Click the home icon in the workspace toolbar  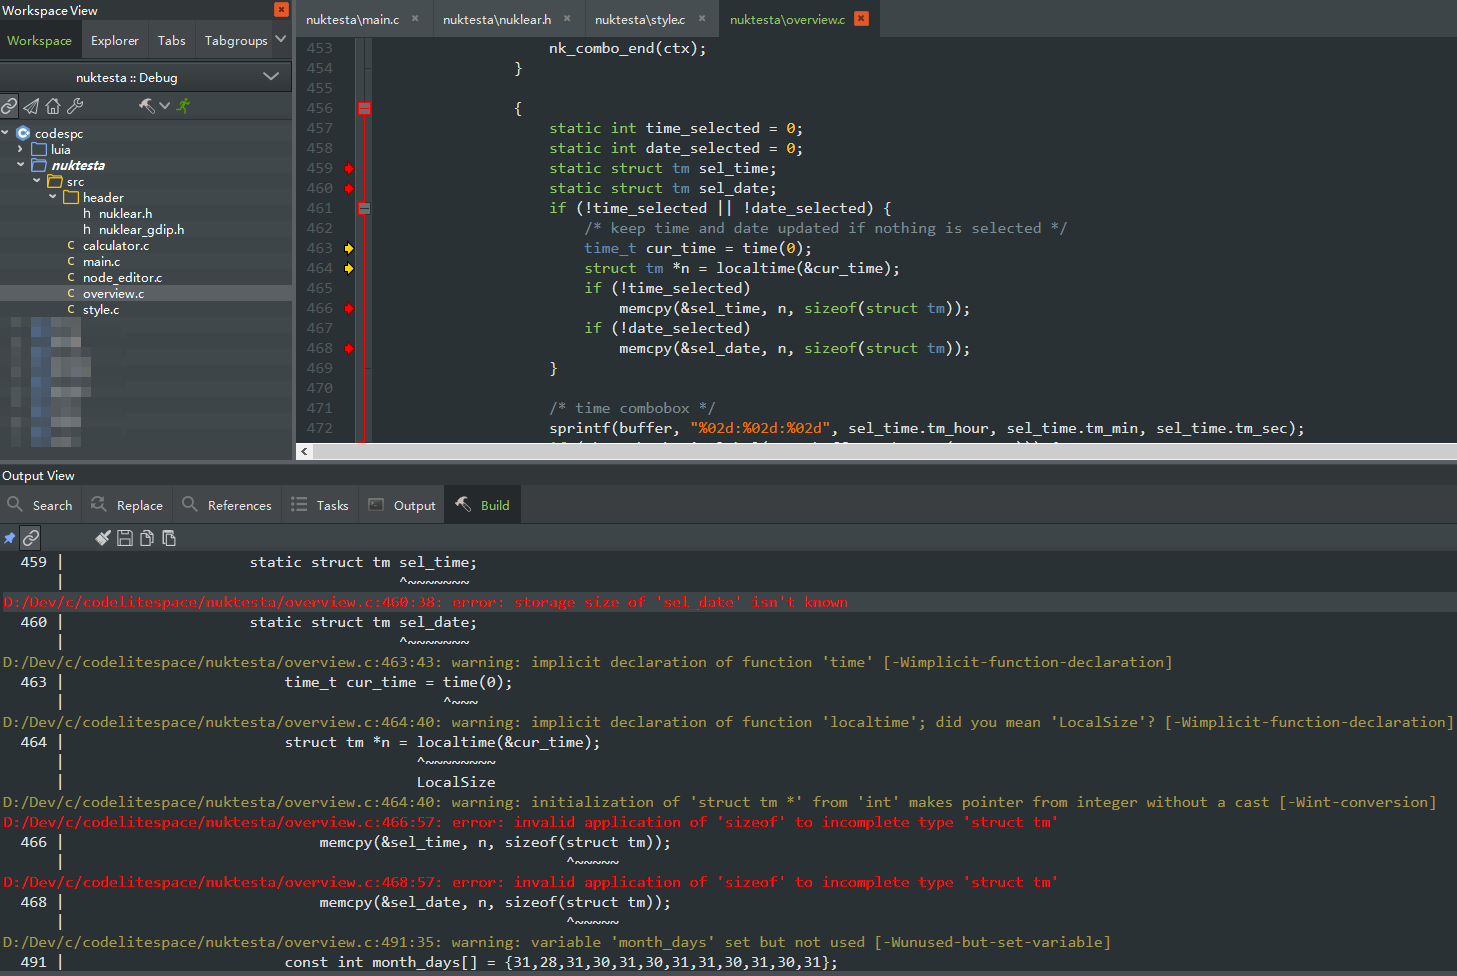pyautogui.click(x=52, y=105)
